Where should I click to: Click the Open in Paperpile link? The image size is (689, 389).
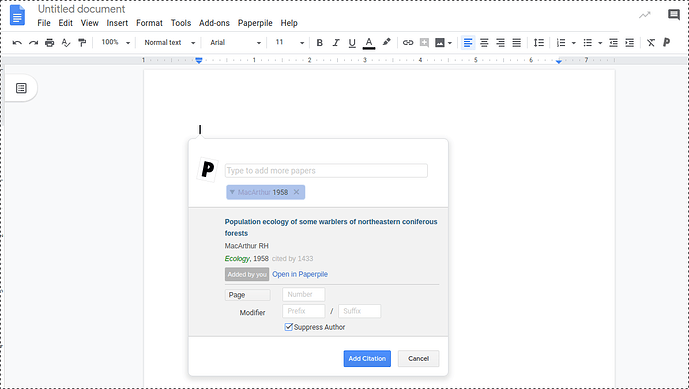(x=300, y=274)
